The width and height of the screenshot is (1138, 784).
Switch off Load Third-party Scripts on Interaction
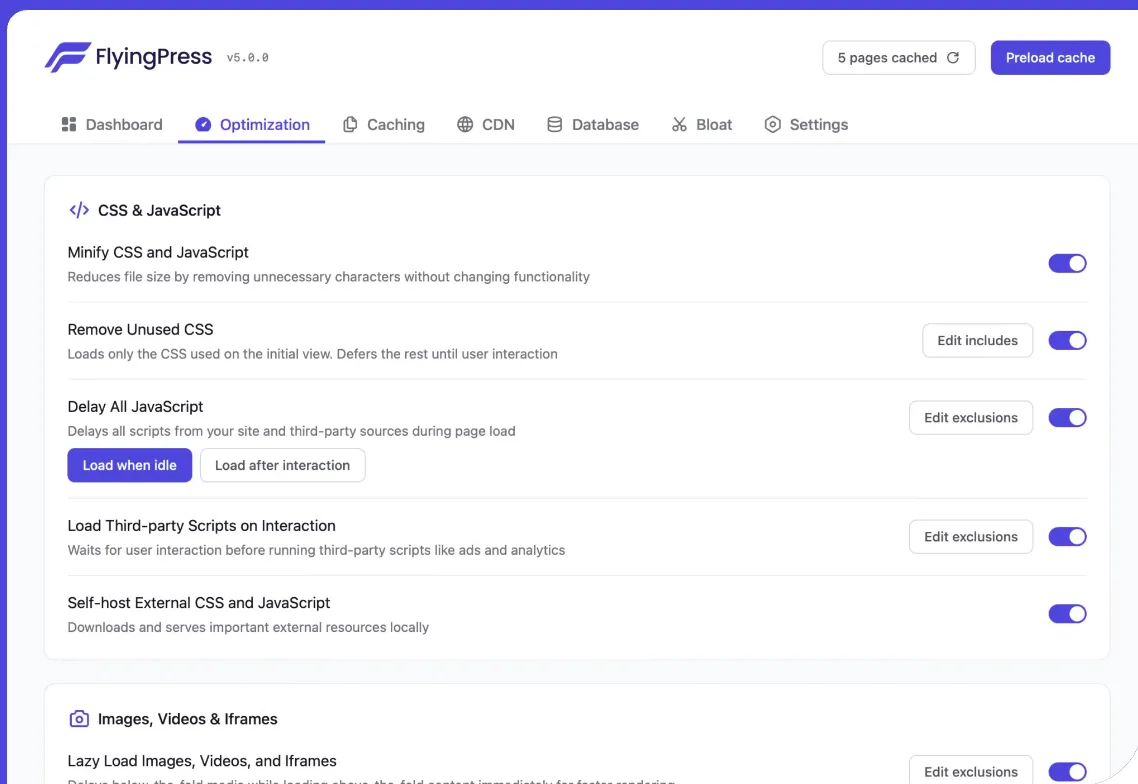click(x=1068, y=536)
